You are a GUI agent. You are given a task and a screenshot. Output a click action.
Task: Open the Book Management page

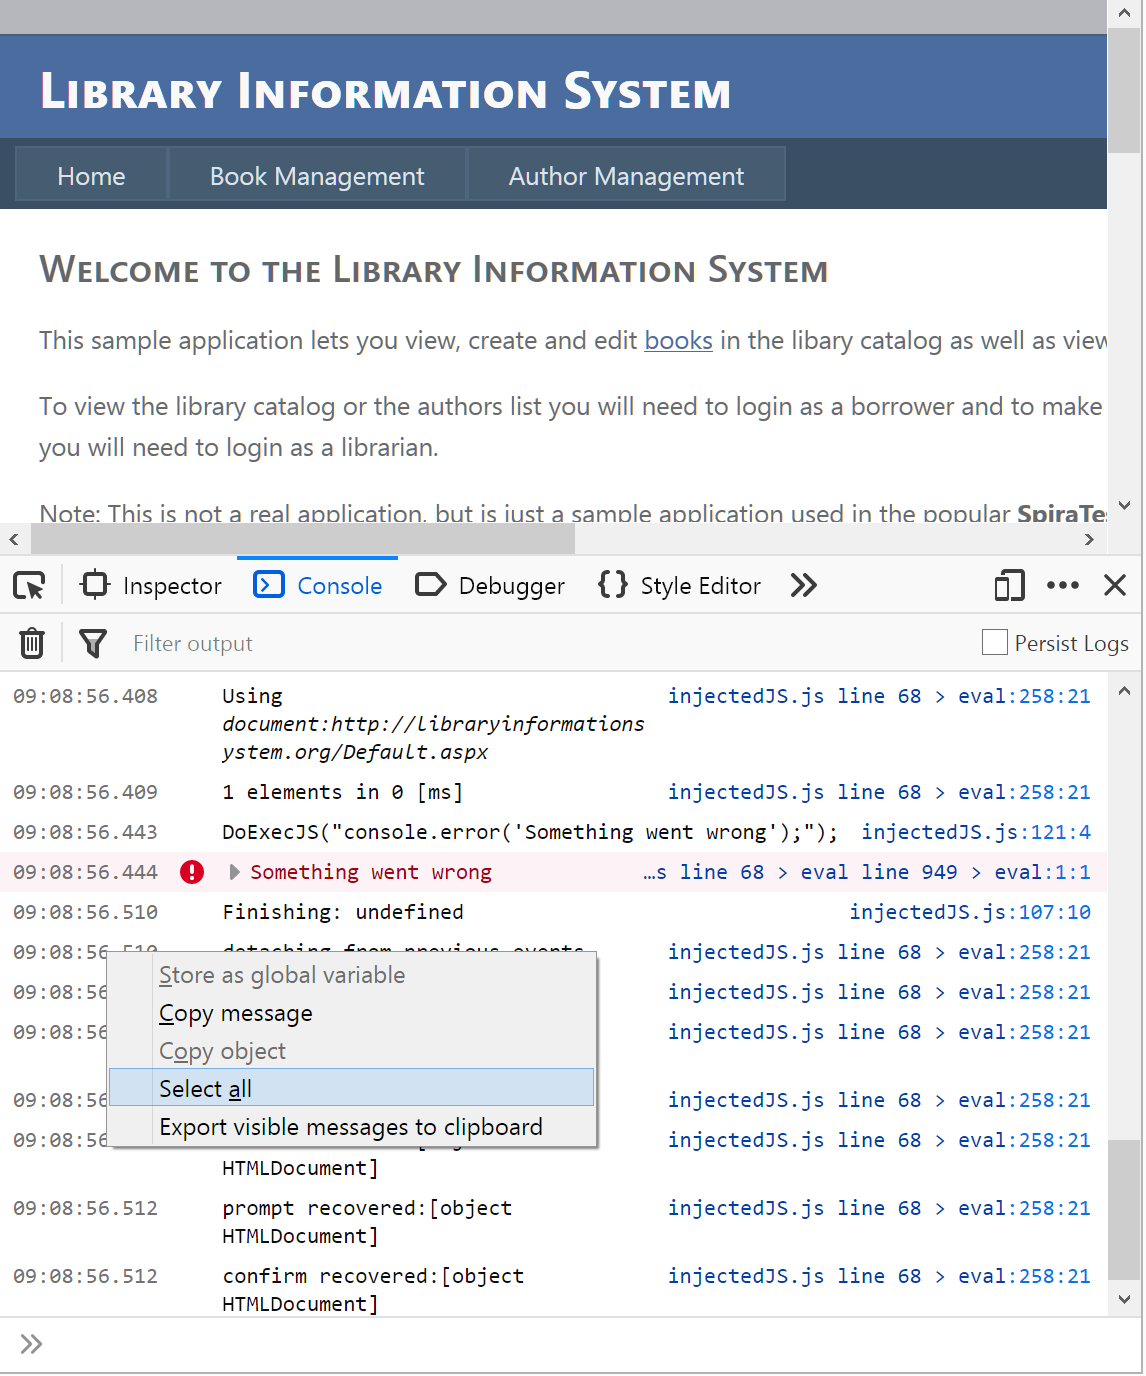click(x=317, y=176)
